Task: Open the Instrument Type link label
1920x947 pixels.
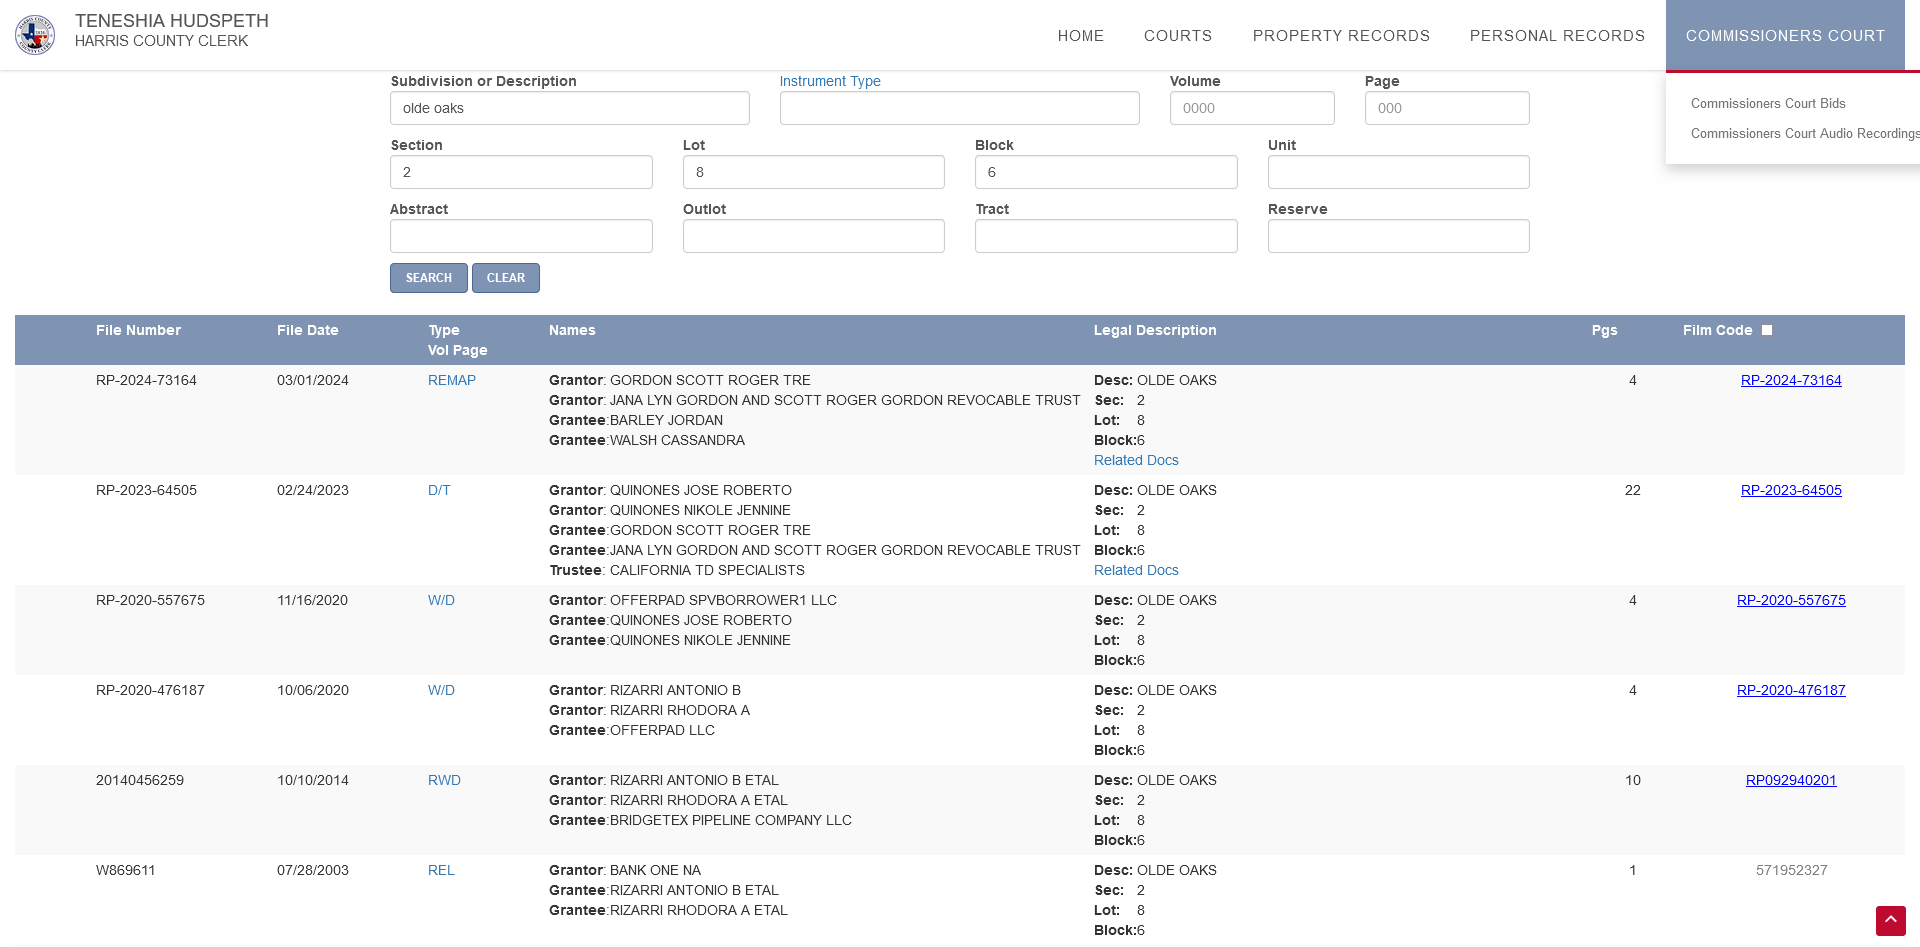Action: tap(830, 81)
